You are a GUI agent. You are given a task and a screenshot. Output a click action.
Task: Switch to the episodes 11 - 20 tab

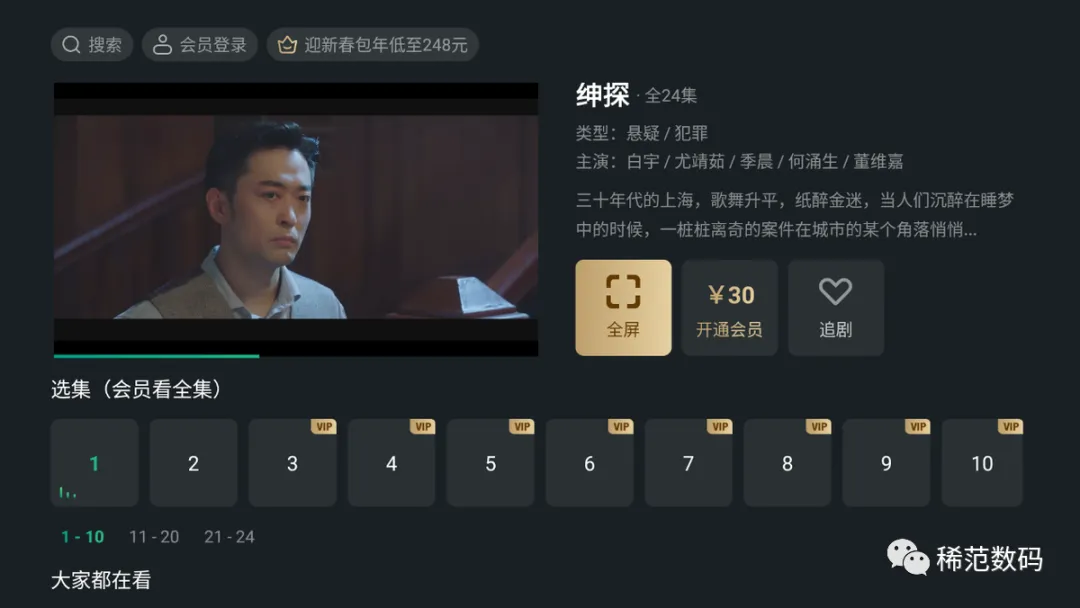click(154, 537)
